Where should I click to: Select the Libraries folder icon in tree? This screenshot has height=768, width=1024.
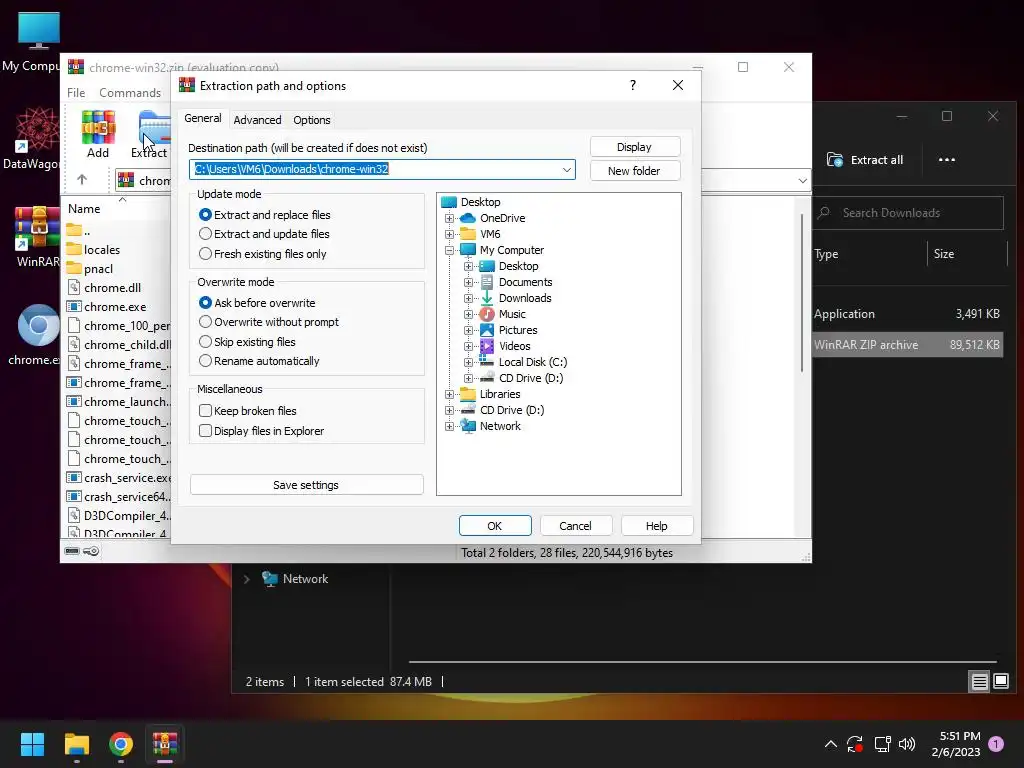click(x=468, y=394)
